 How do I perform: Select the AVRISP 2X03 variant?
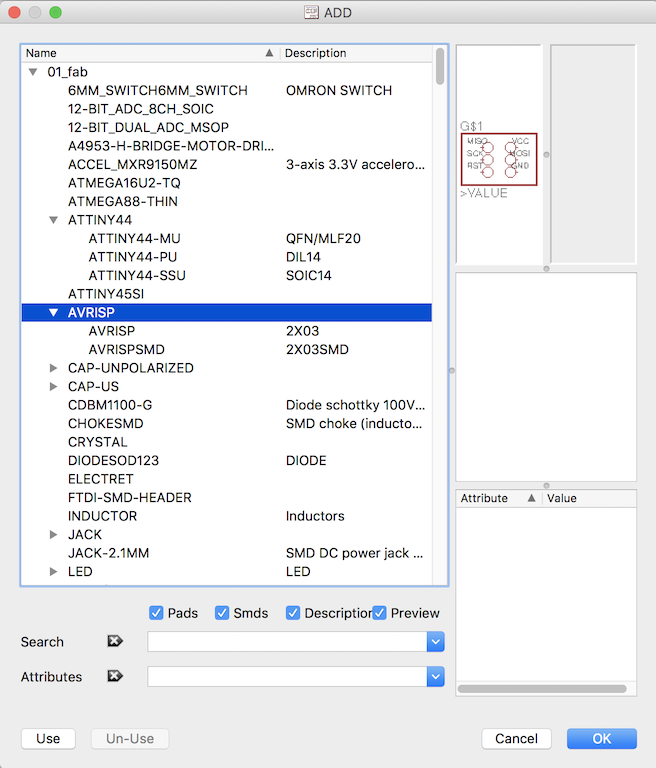point(226,331)
